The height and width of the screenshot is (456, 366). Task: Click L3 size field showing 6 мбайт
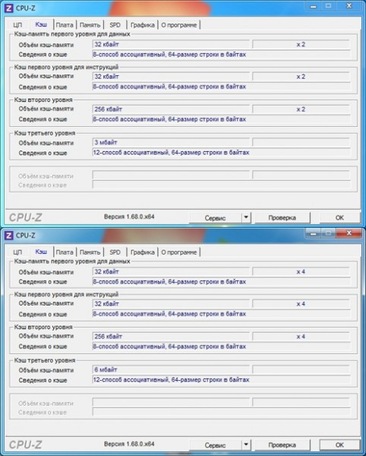click(x=171, y=370)
